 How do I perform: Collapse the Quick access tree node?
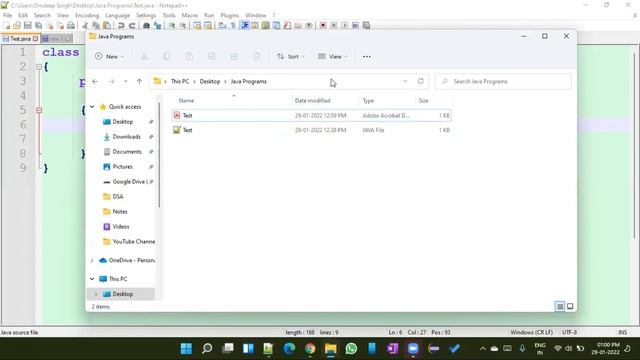[x=92, y=107]
